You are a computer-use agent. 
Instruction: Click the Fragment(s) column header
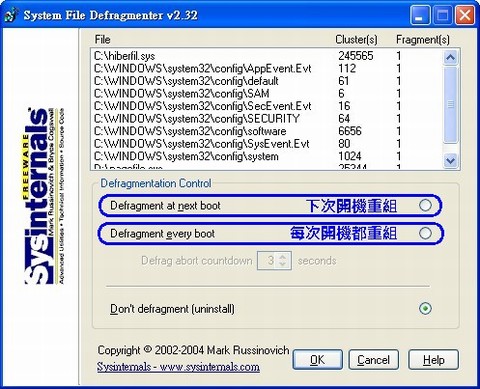(x=423, y=40)
